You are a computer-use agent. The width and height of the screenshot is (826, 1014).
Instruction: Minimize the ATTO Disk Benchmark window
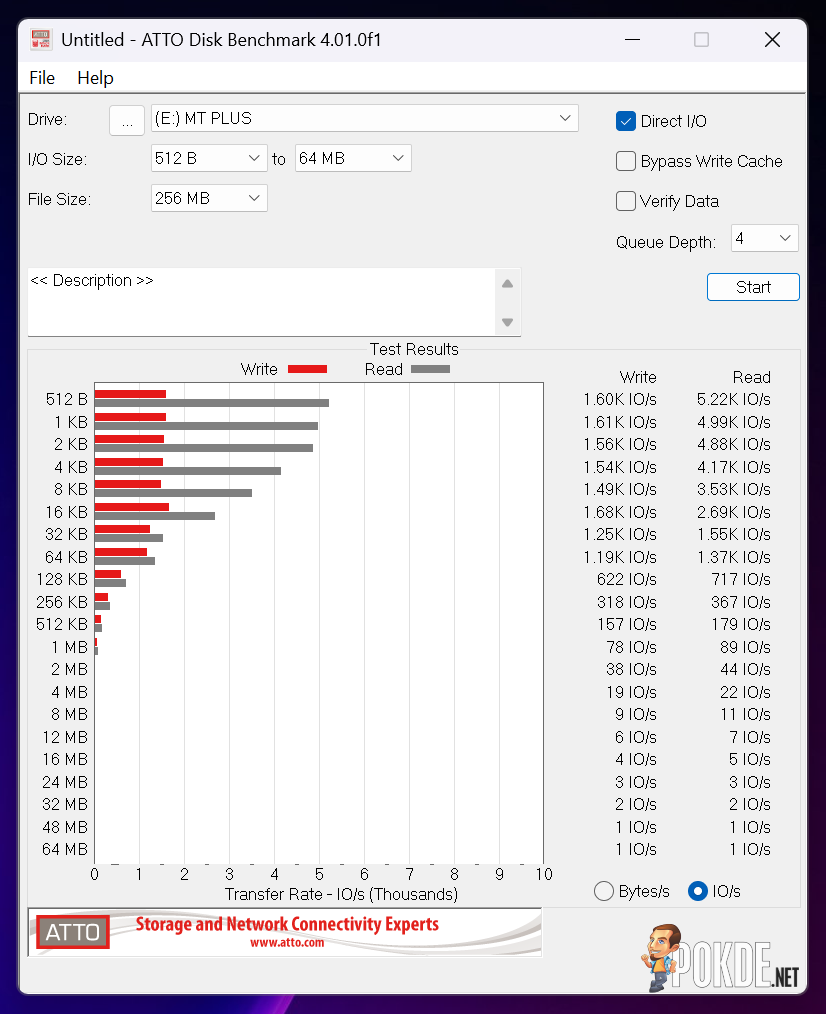(x=632, y=39)
